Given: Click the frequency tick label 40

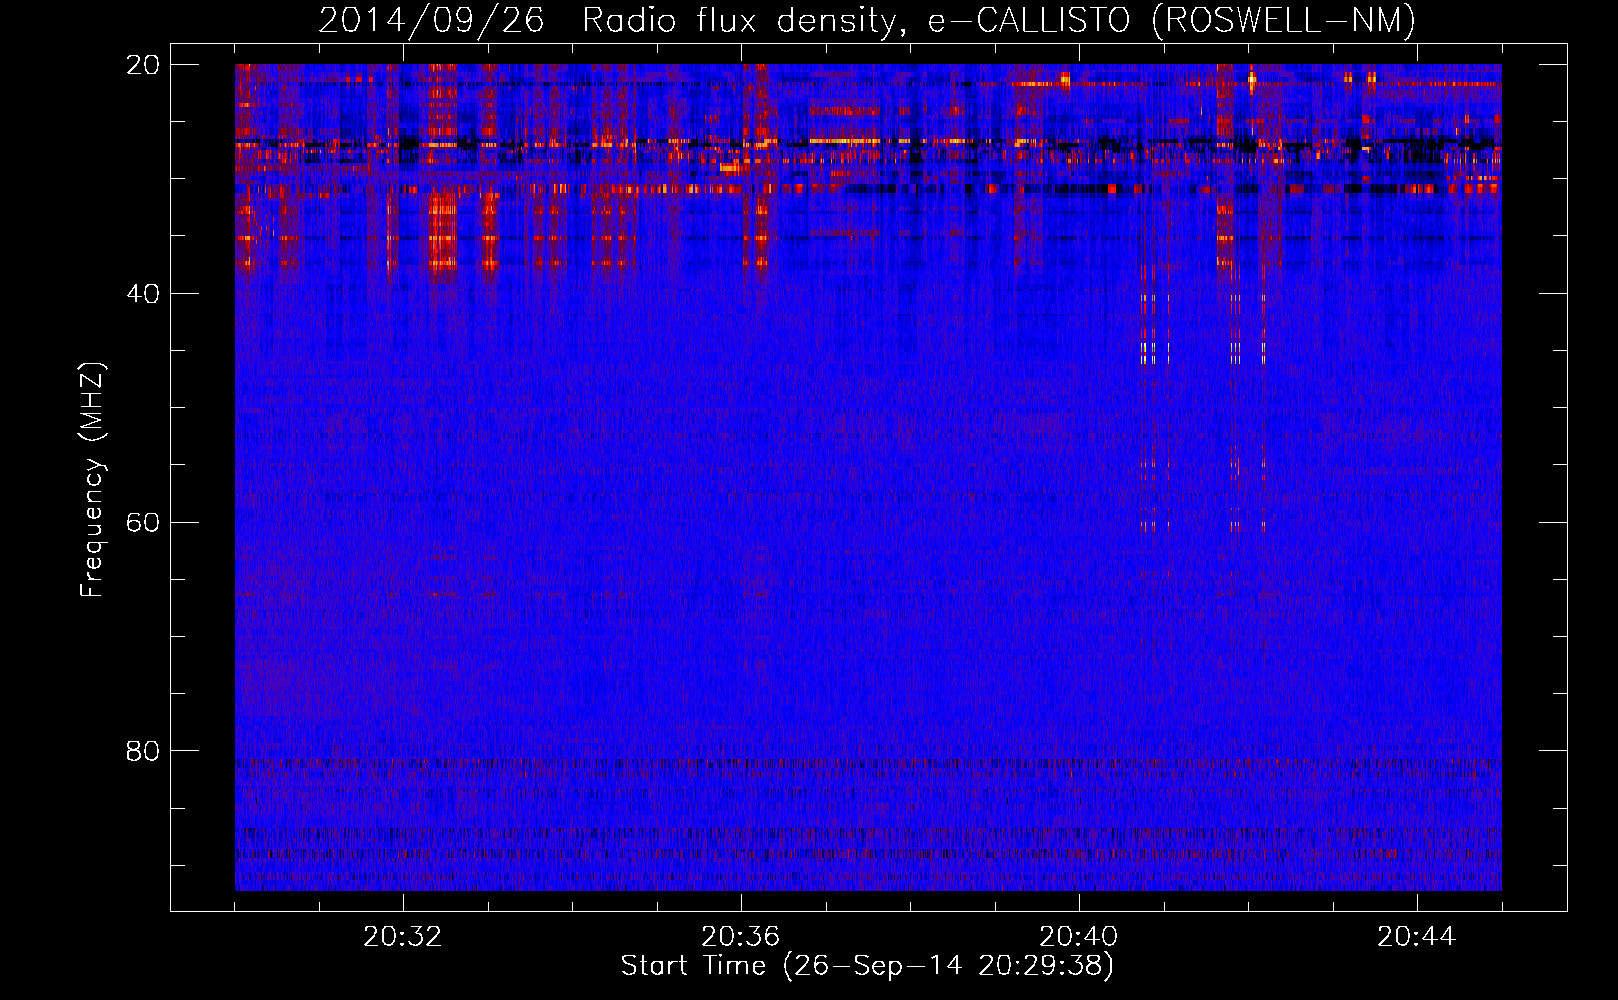Looking at the screenshot, I should point(143,294).
